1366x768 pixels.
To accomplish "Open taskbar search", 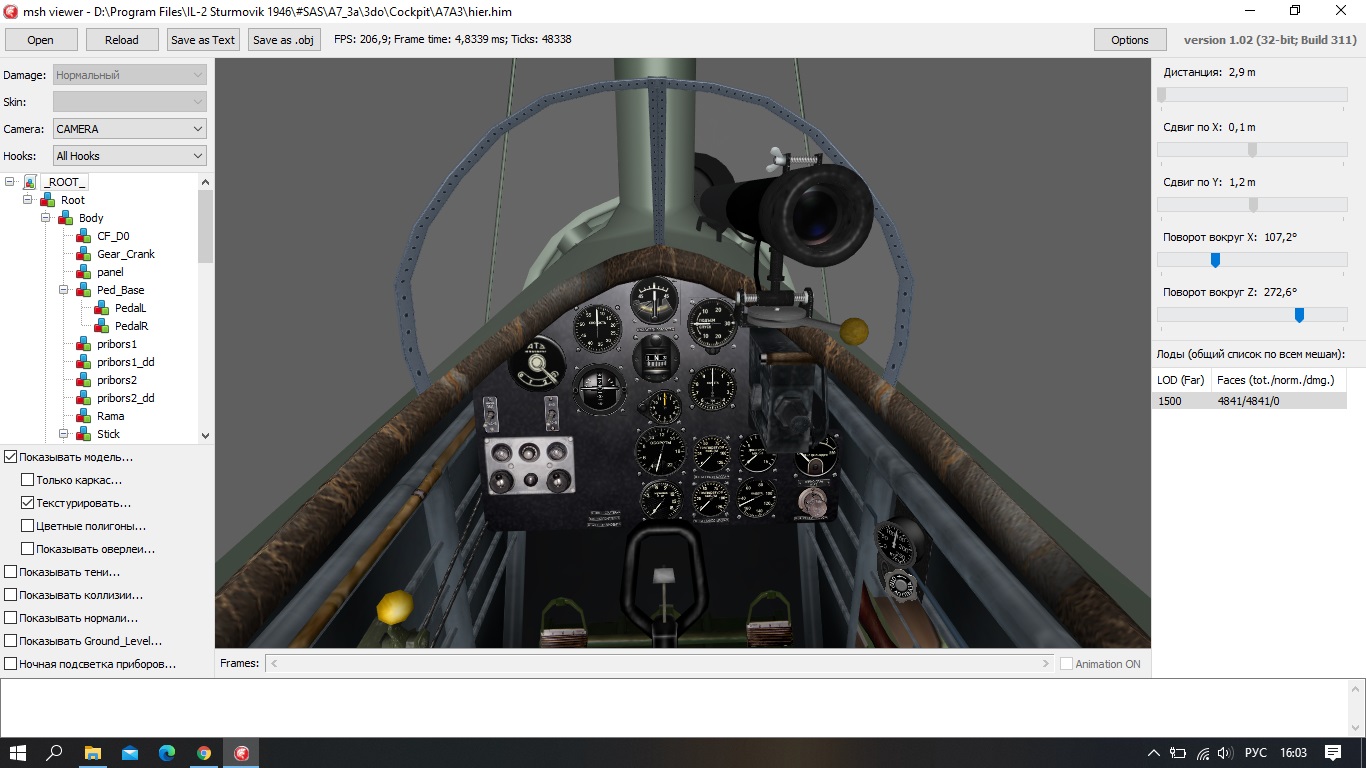I will pyautogui.click(x=55, y=753).
